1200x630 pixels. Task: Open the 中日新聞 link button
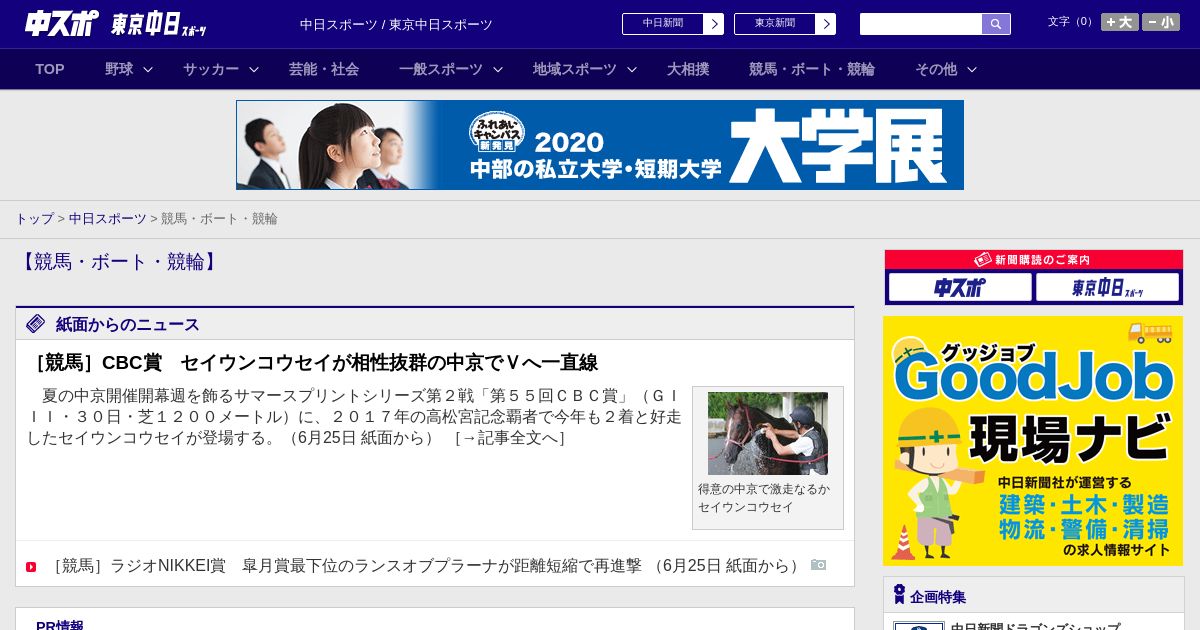pyautogui.click(x=663, y=24)
